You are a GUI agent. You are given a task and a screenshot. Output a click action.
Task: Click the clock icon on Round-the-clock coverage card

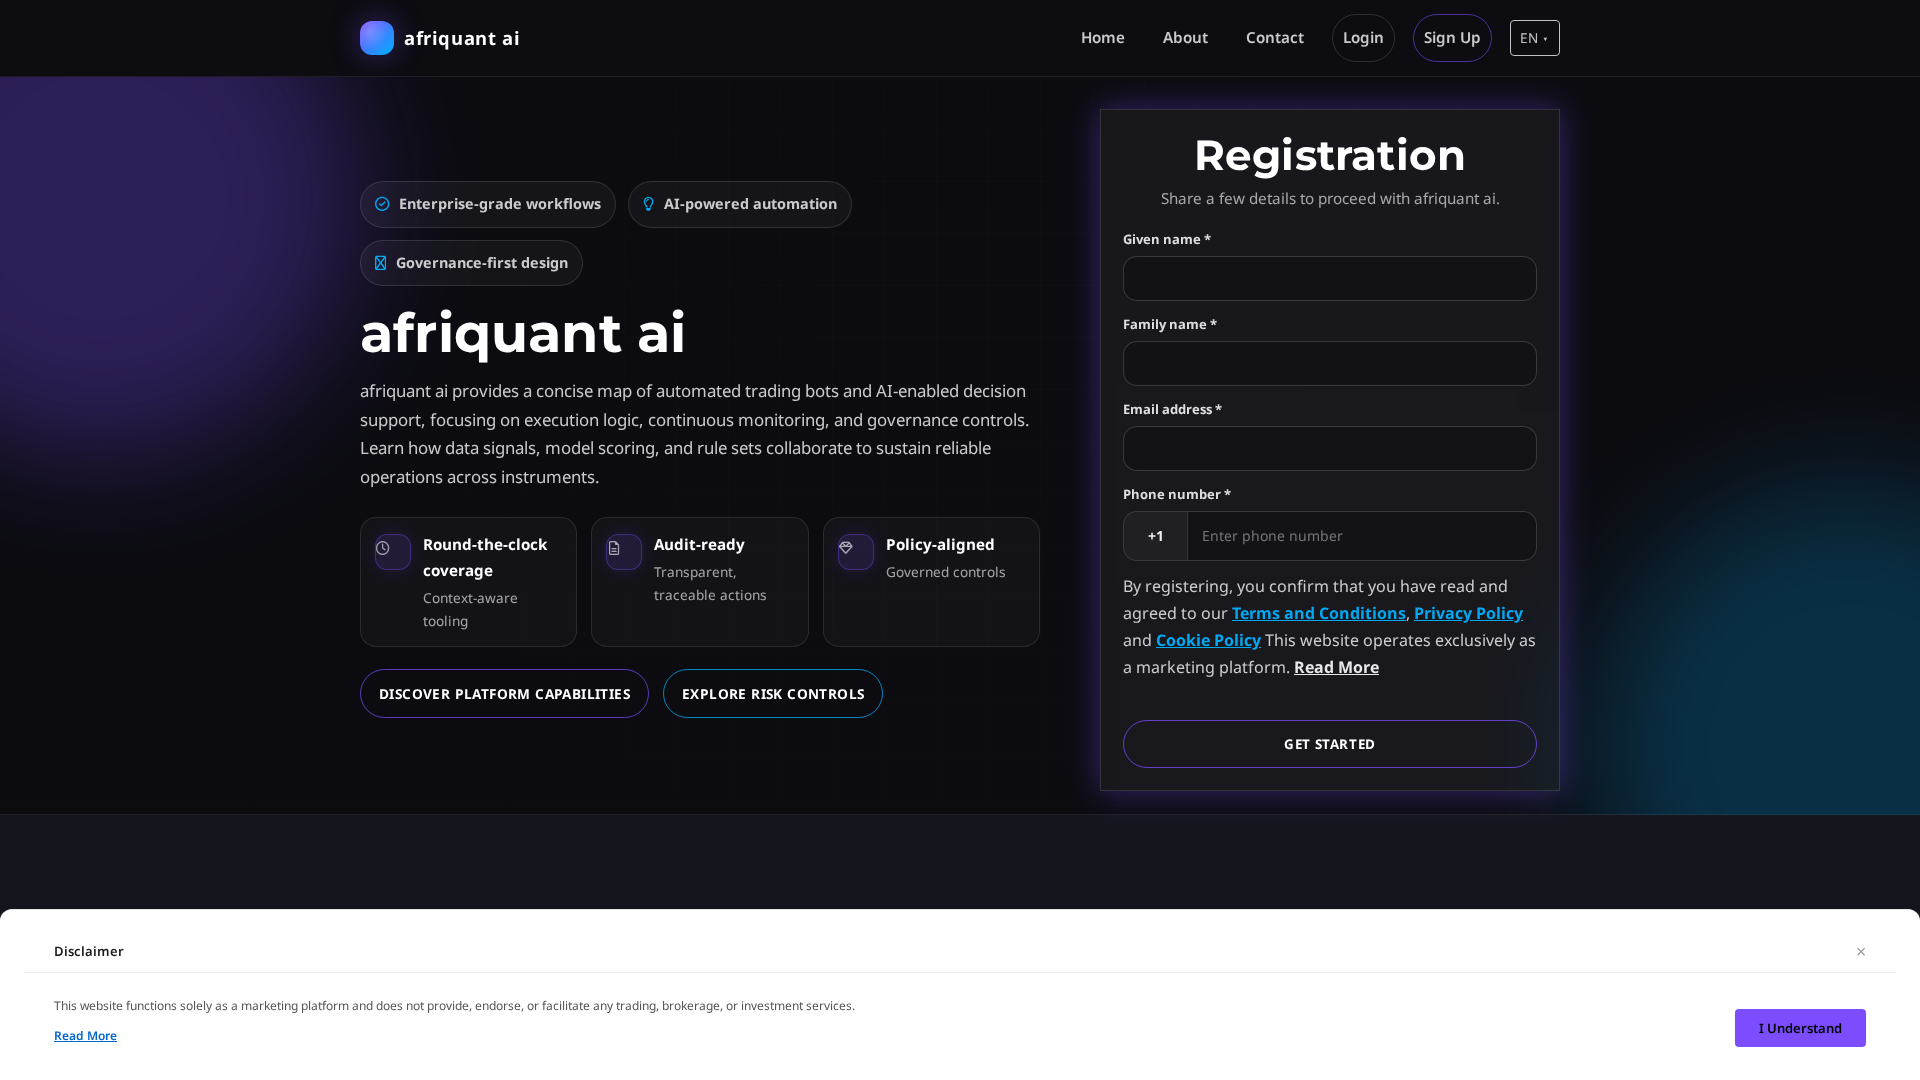383,548
